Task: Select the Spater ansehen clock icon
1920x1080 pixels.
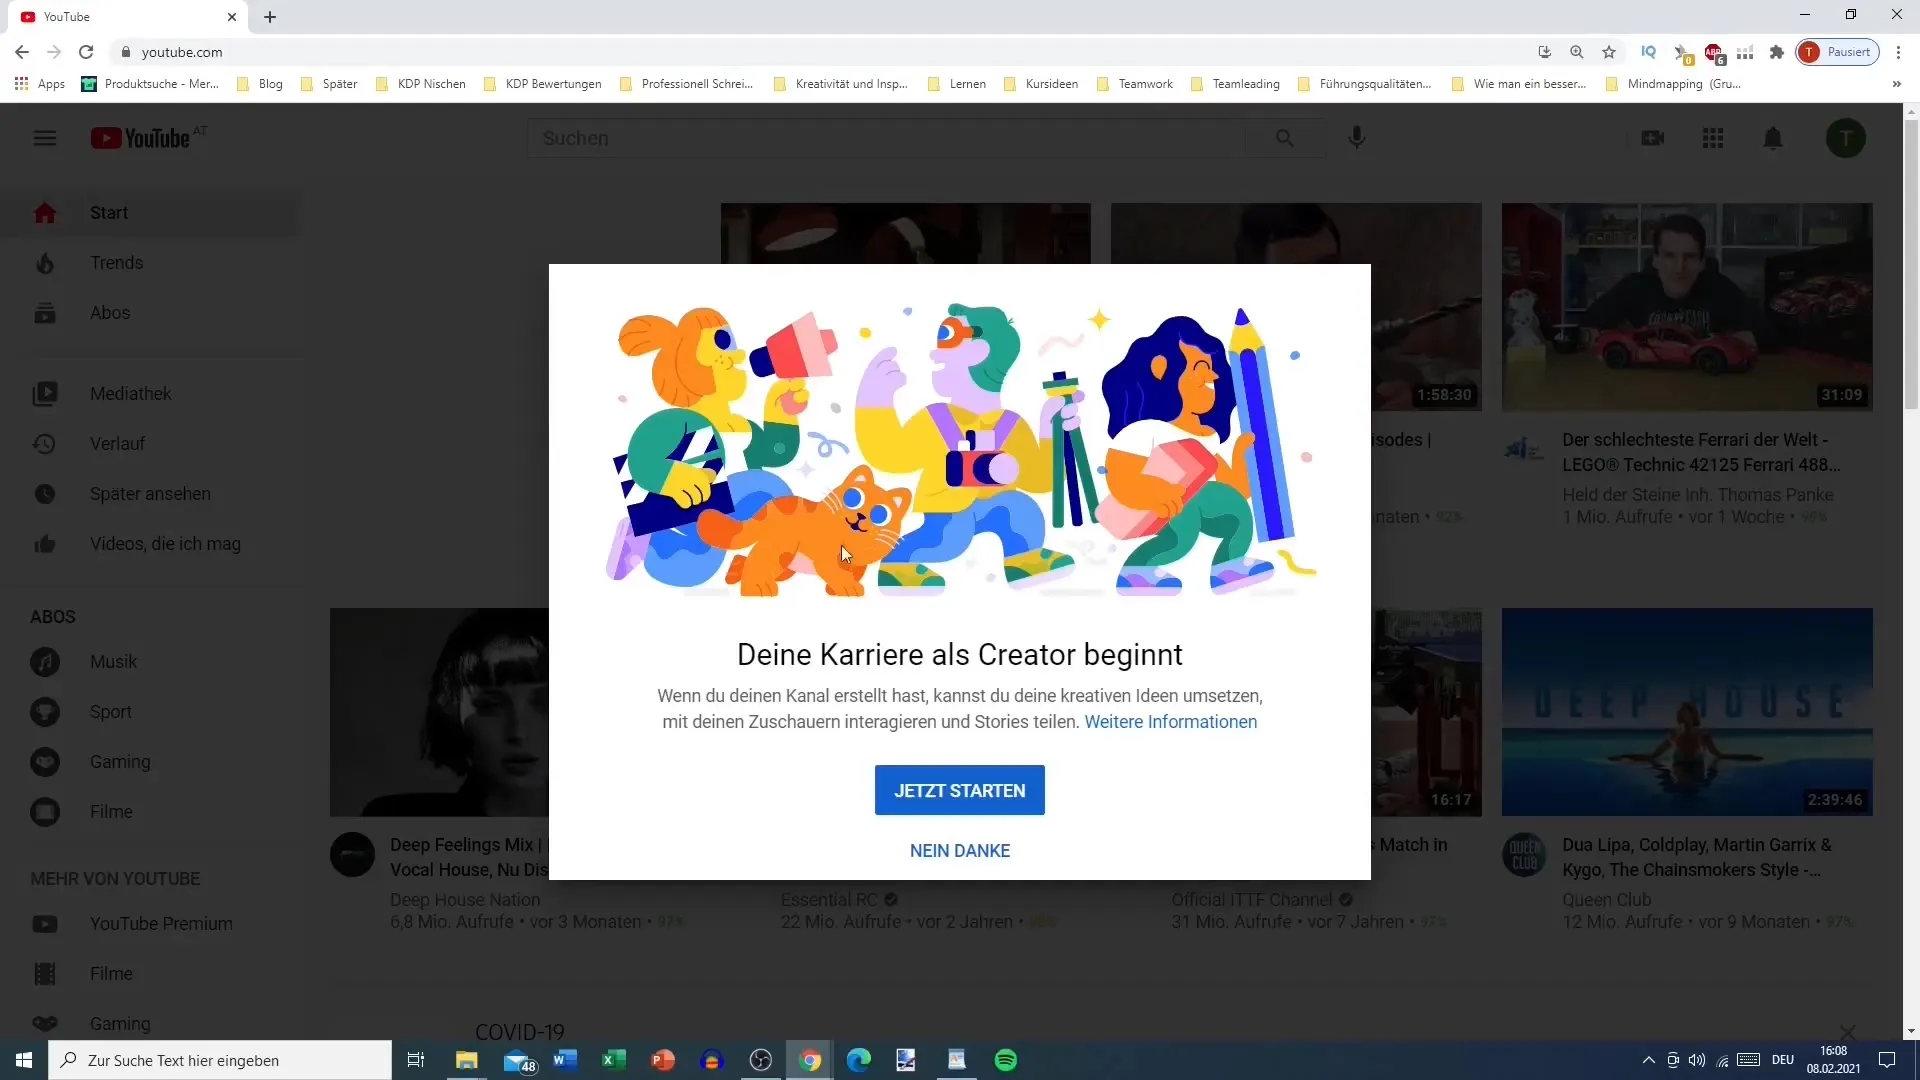Action: pos(45,493)
